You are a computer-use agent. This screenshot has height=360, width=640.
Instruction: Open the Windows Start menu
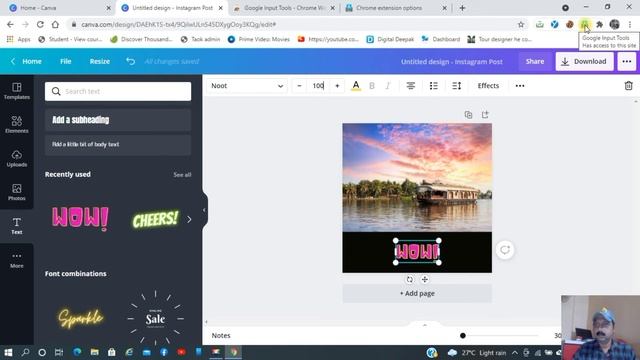[8, 352]
